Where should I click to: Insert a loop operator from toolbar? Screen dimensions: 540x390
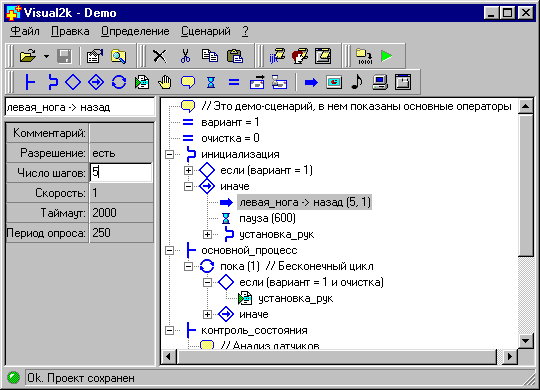pos(119,82)
